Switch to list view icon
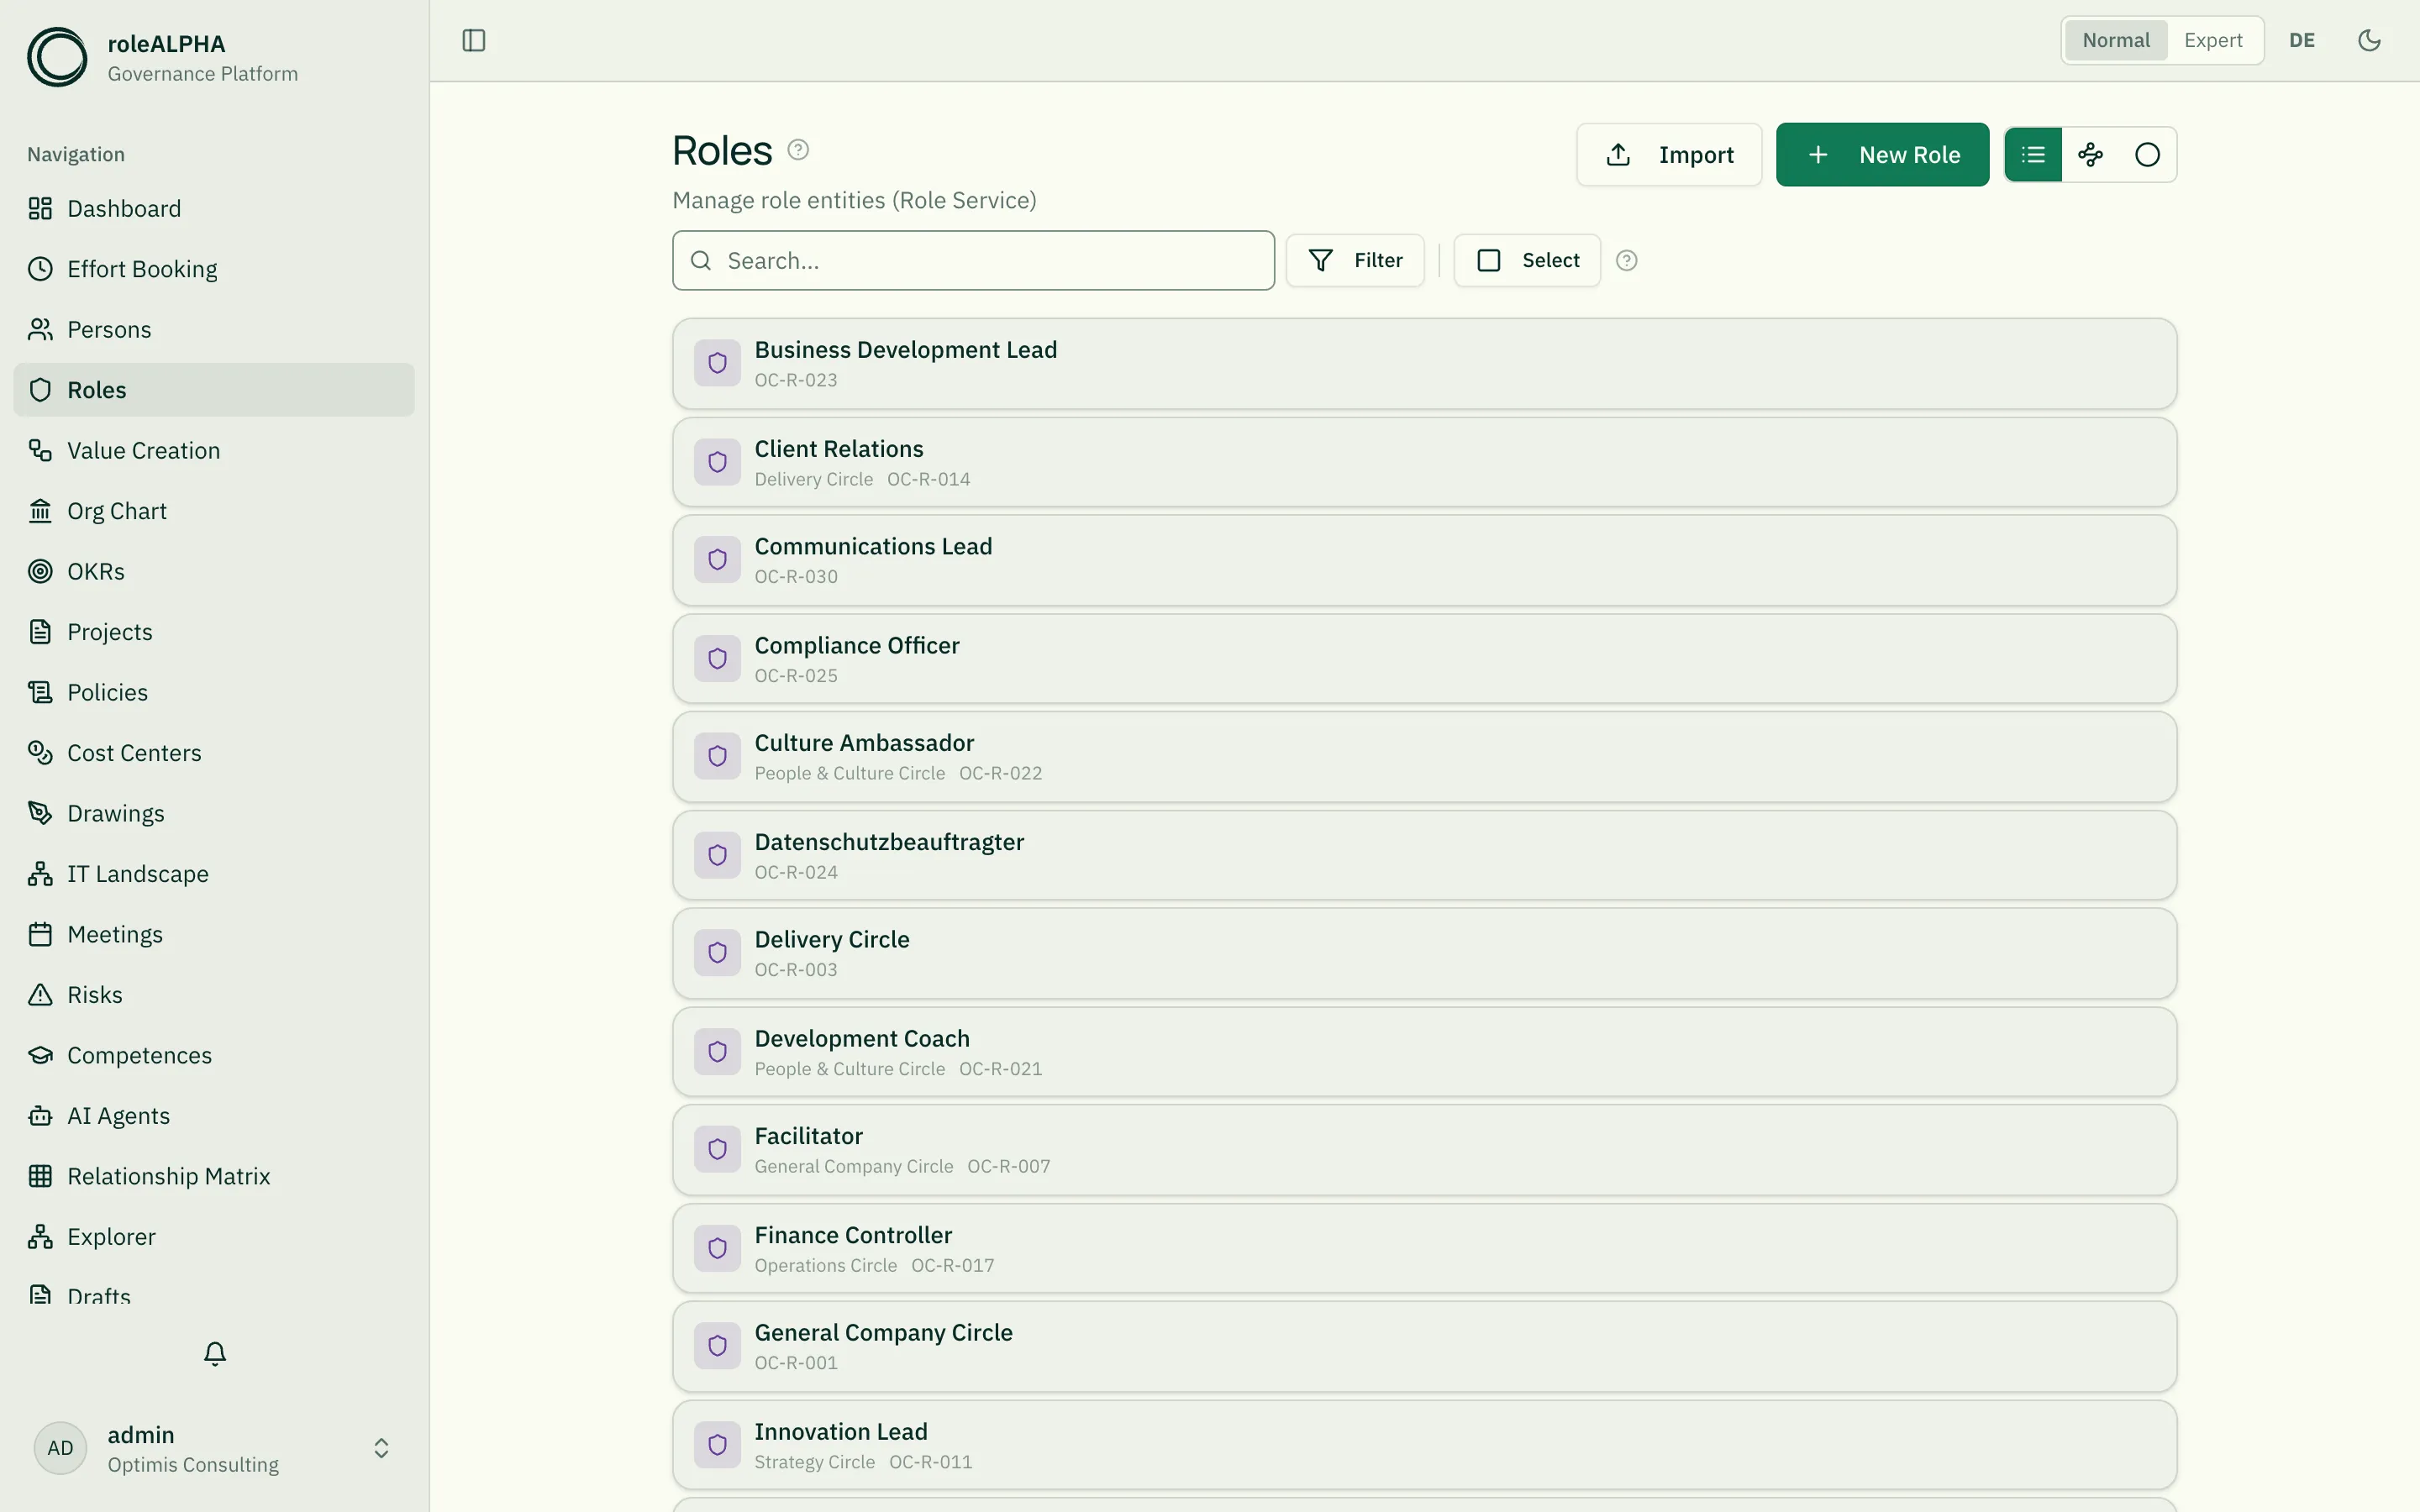This screenshot has width=2420, height=1512. [x=2033, y=155]
